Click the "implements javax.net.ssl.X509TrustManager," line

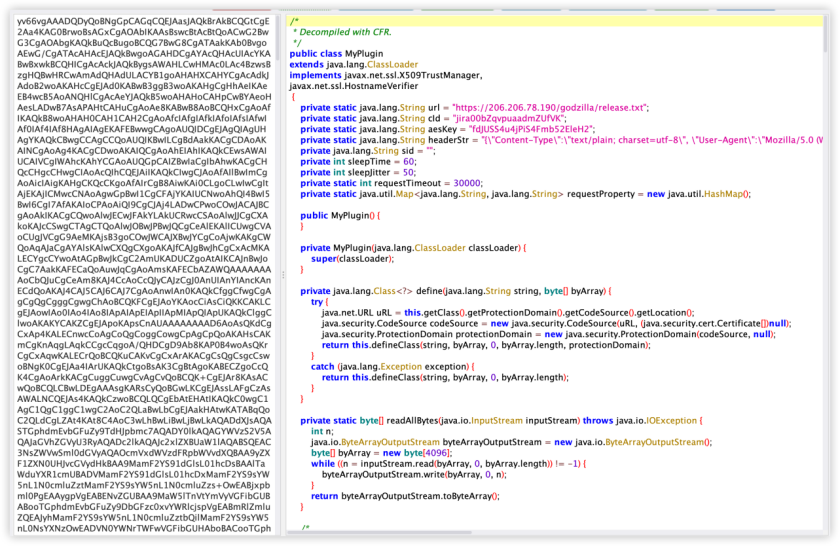pos(386,75)
